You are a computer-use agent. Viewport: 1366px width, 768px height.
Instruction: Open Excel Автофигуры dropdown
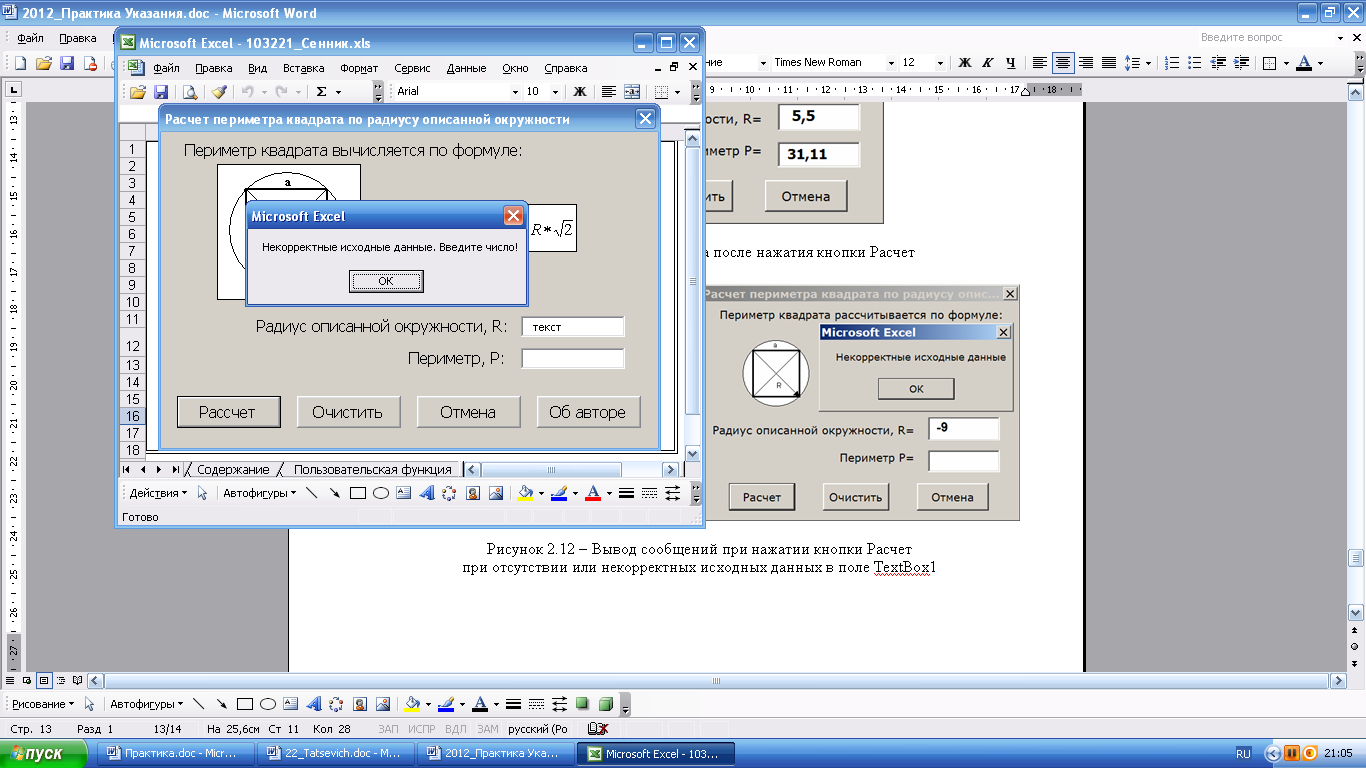click(x=259, y=493)
